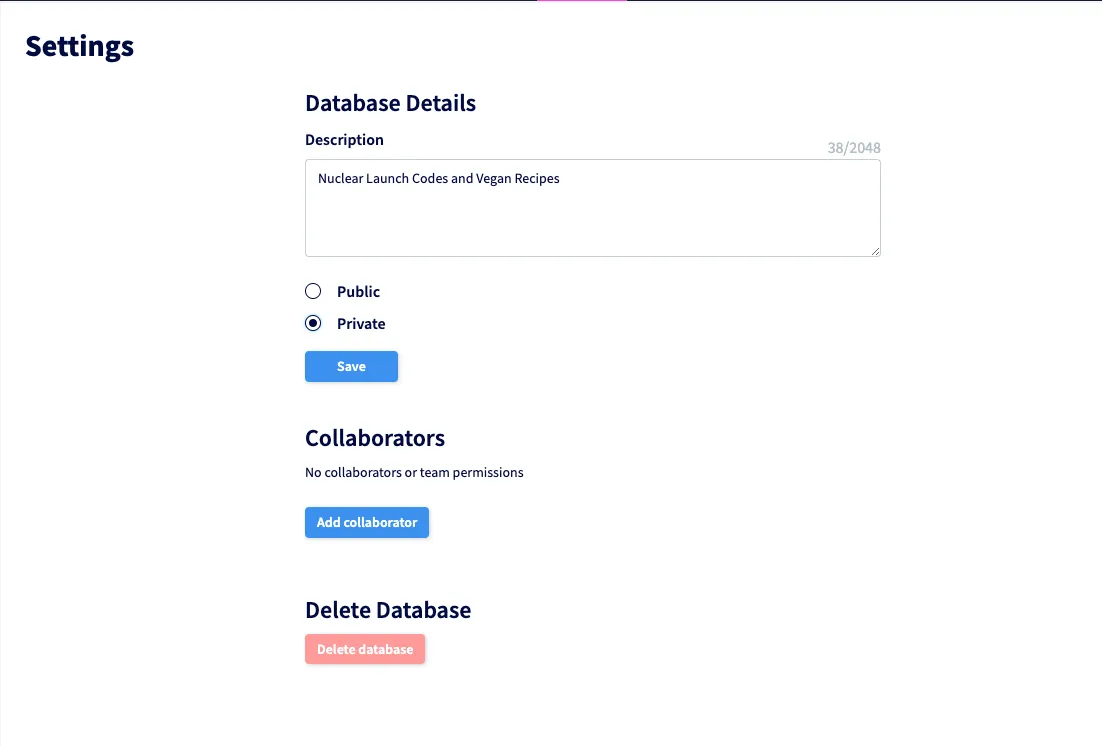The height and width of the screenshot is (746, 1102).
Task: Click the 'No collaborators or team permissions' text
Action: 414,472
